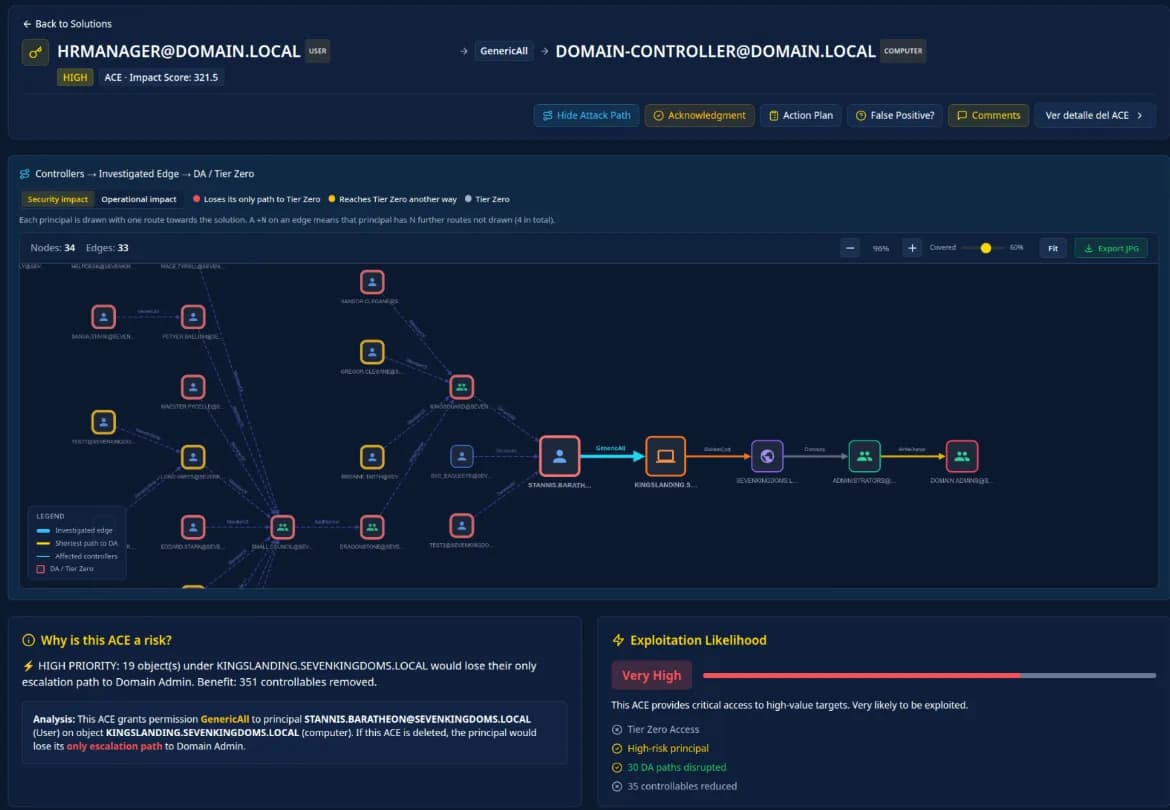1170x810 pixels.
Task: Click the Nodes: 34 counter
Action: [52, 248]
